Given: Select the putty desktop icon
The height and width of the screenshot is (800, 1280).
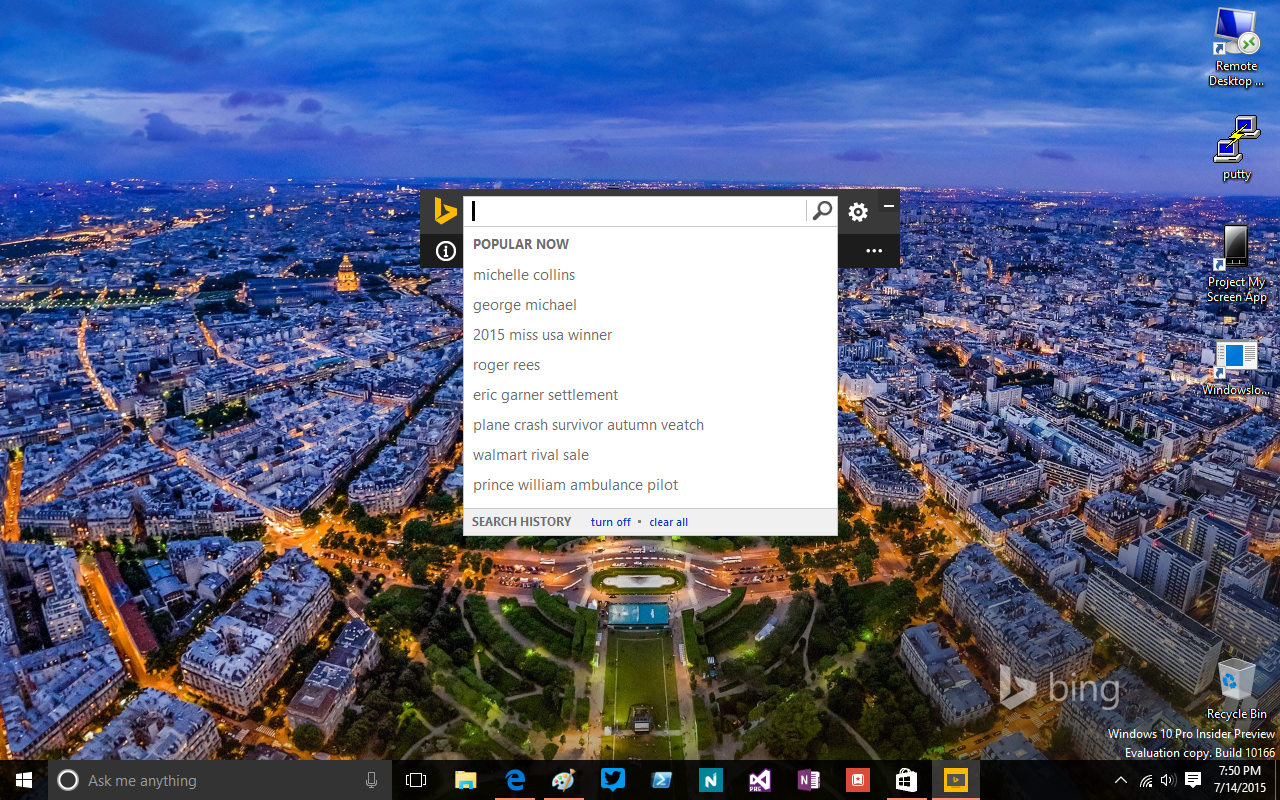Looking at the screenshot, I should pos(1236,148).
